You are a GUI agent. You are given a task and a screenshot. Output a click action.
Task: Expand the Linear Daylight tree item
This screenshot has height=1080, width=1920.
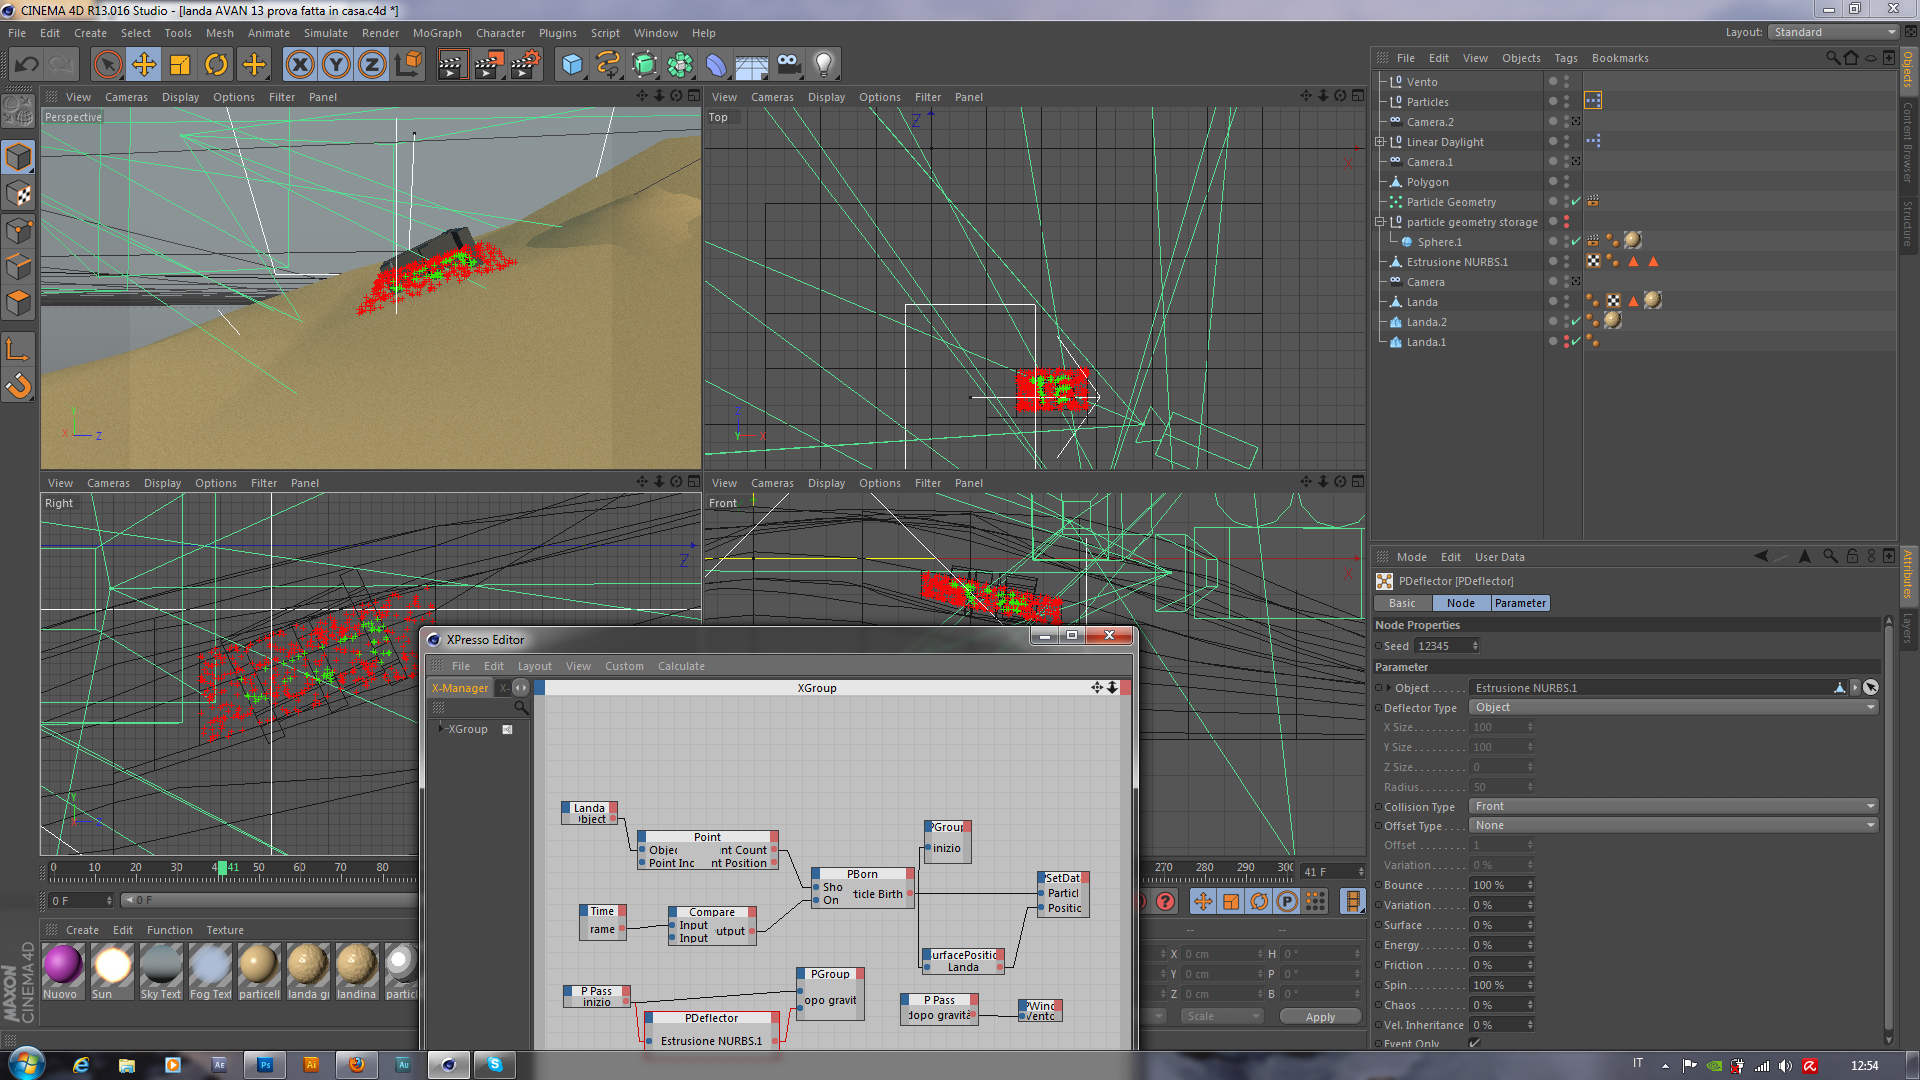(x=1380, y=142)
